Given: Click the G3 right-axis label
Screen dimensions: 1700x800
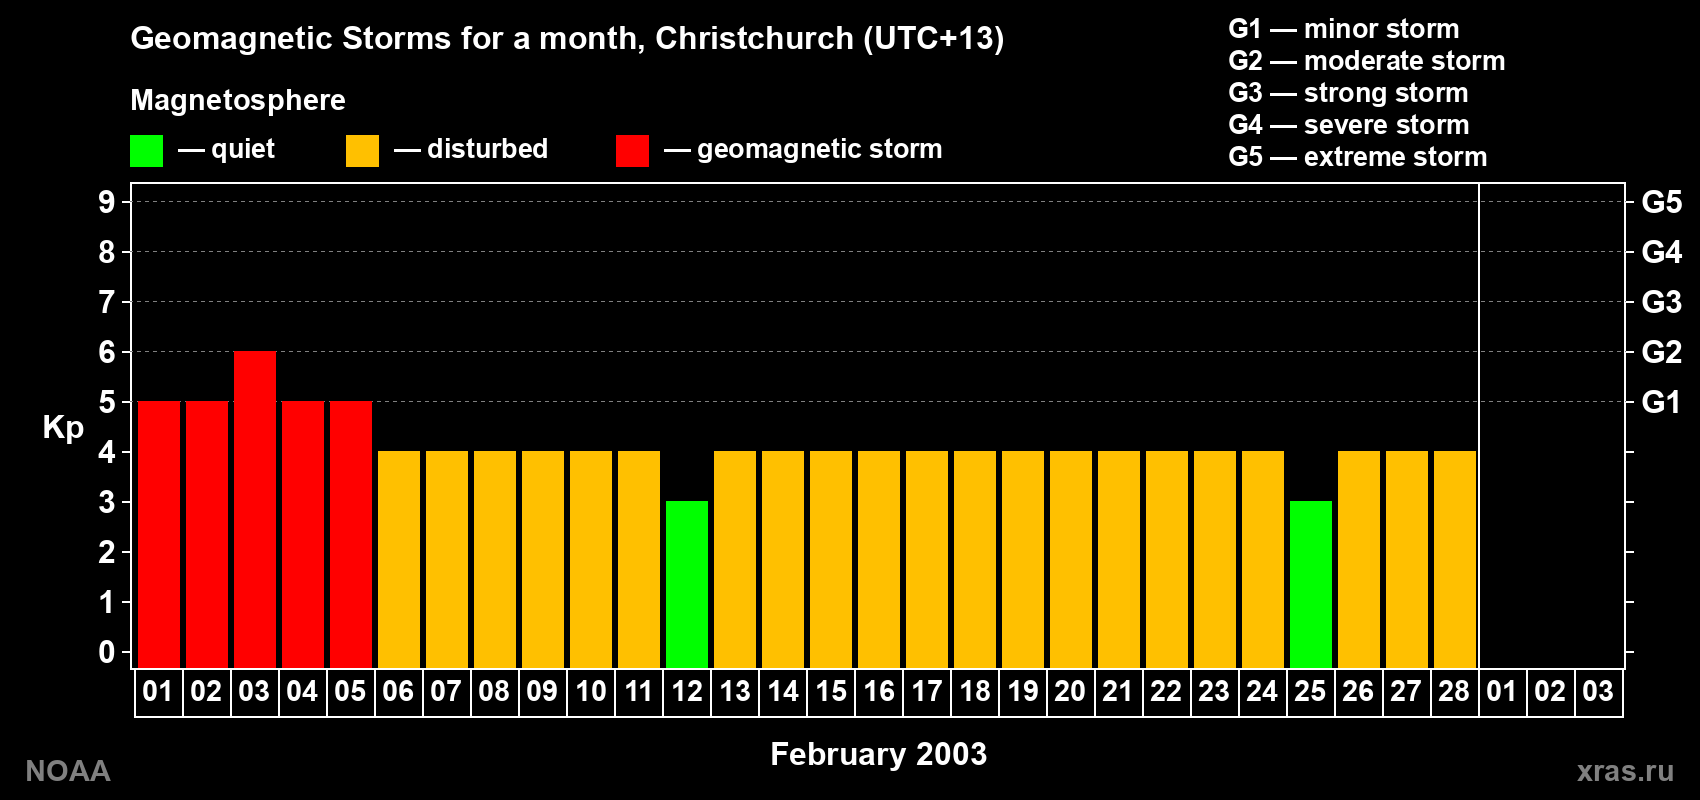Looking at the screenshot, I should pyautogui.click(x=1662, y=302).
